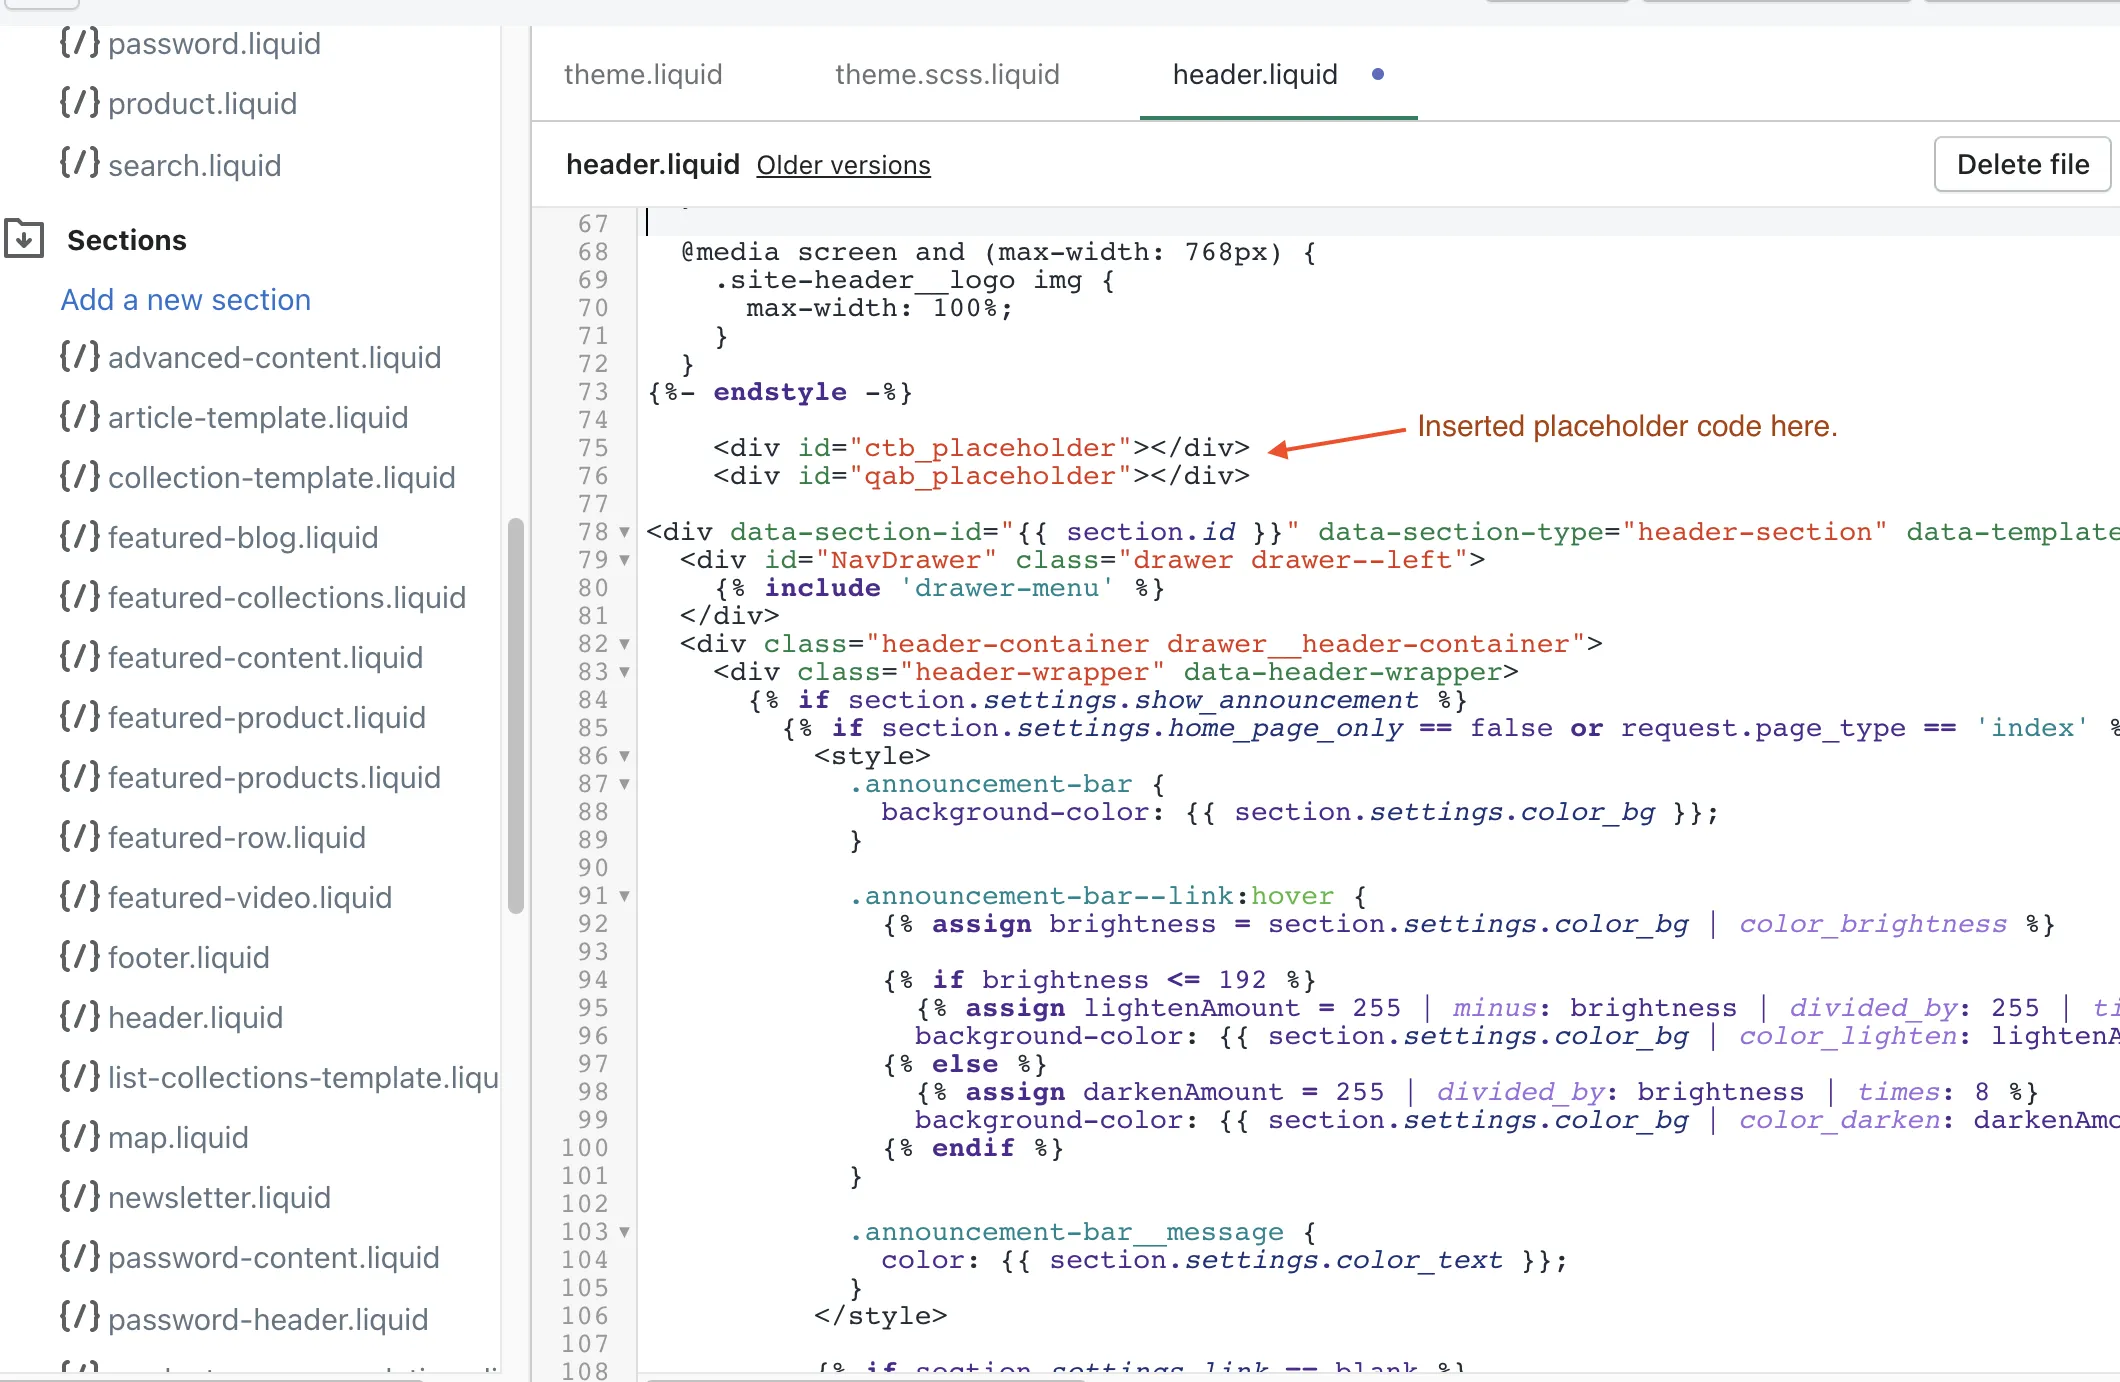
Task: Click the list-collections-template file icon
Action: coord(80,1077)
